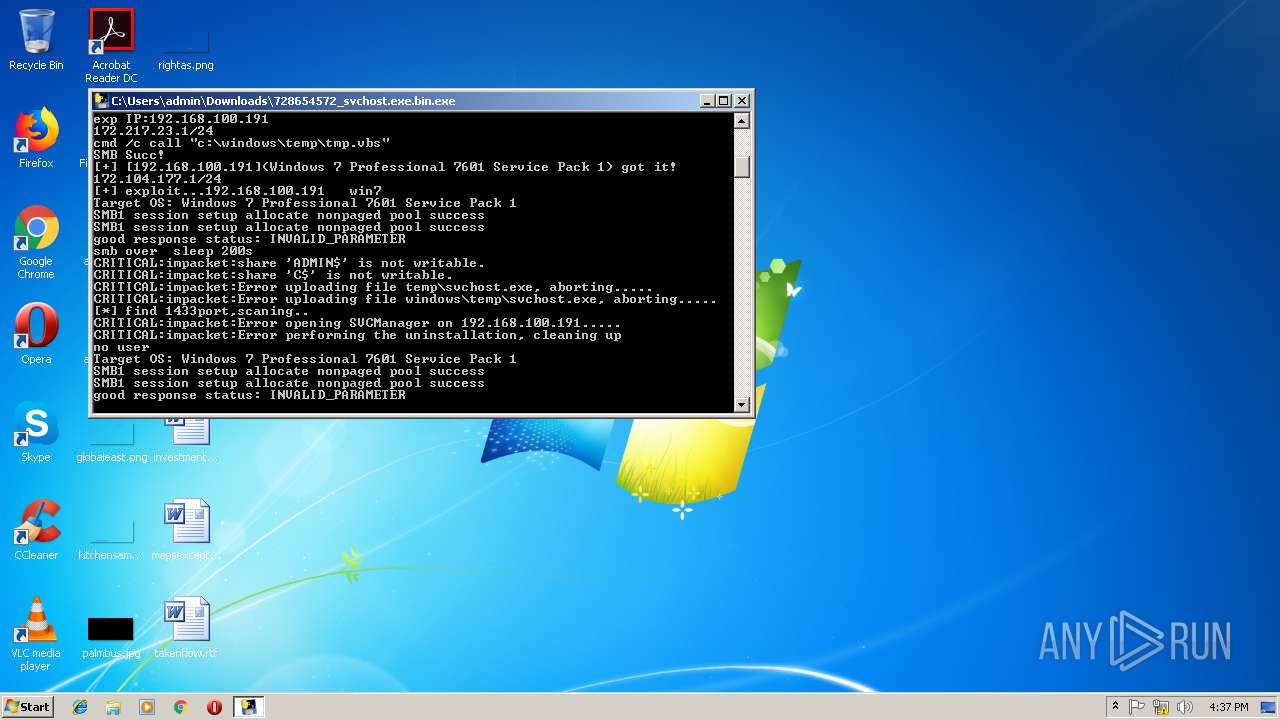Launch CCleaner from the desktop
The image size is (1280, 720).
tap(36, 530)
